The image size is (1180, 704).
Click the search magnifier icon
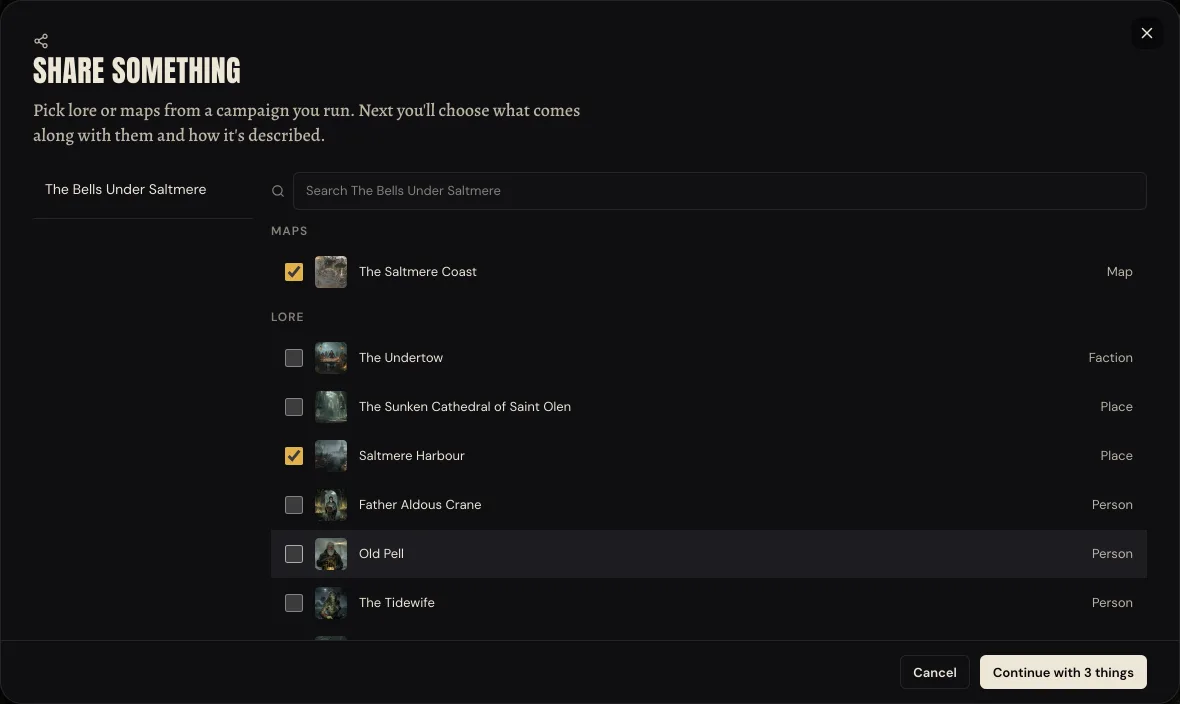(x=278, y=191)
